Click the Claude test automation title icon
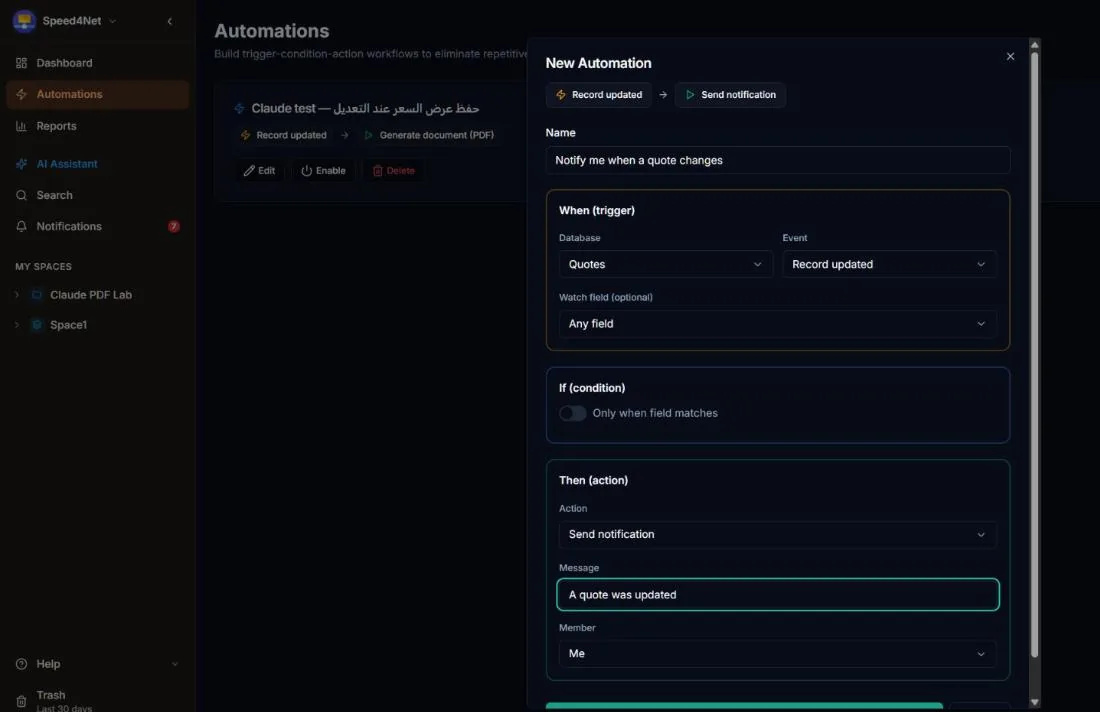 (x=240, y=109)
